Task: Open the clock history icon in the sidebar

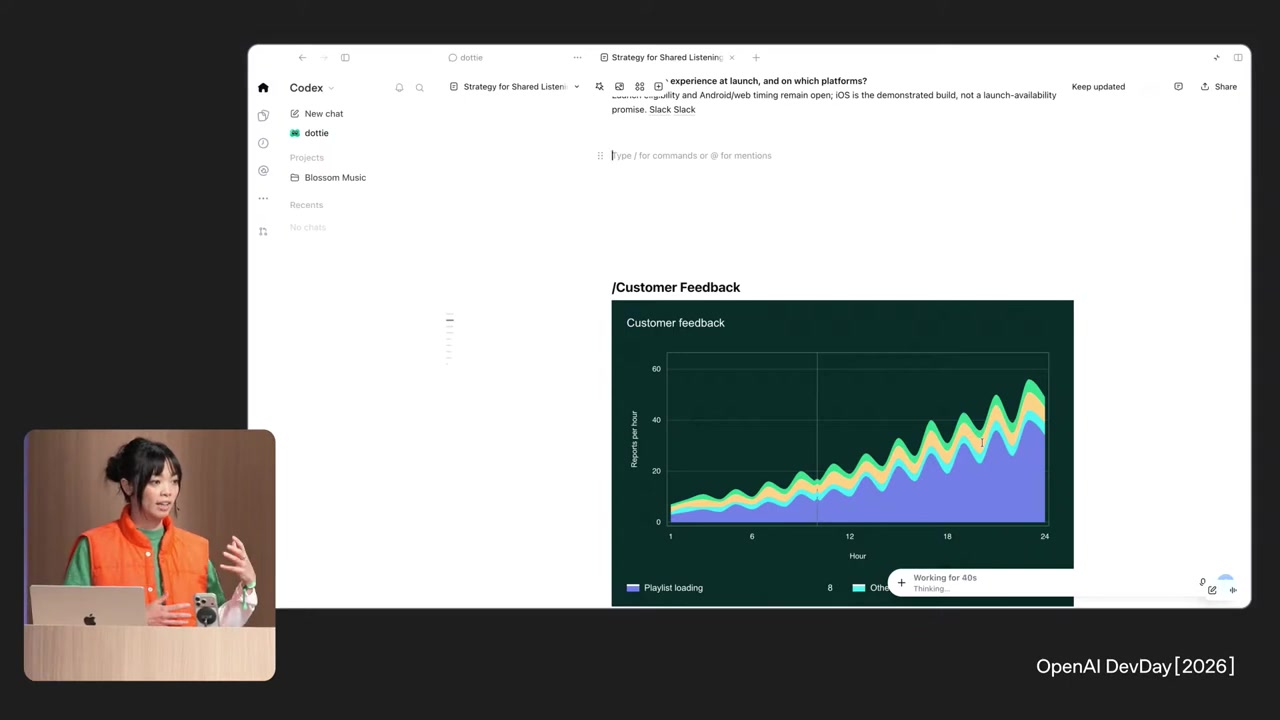Action: (263, 143)
